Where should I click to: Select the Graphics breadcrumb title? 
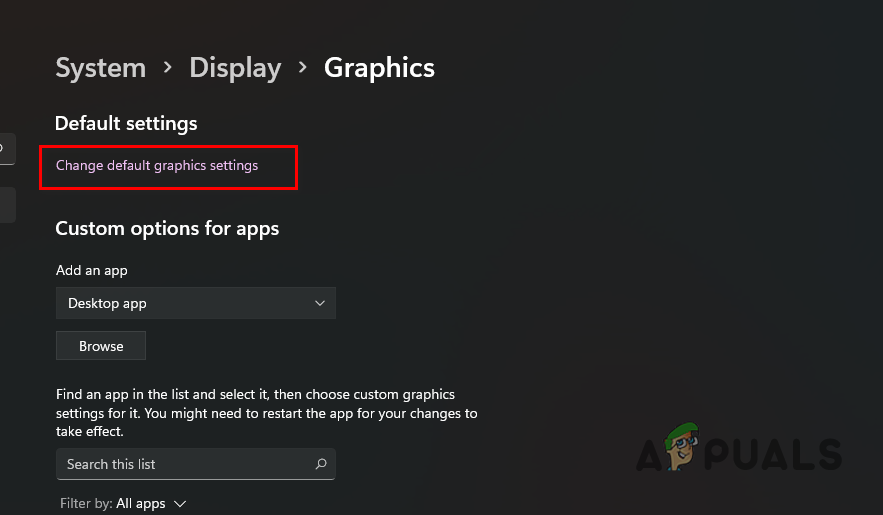(379, 68)
